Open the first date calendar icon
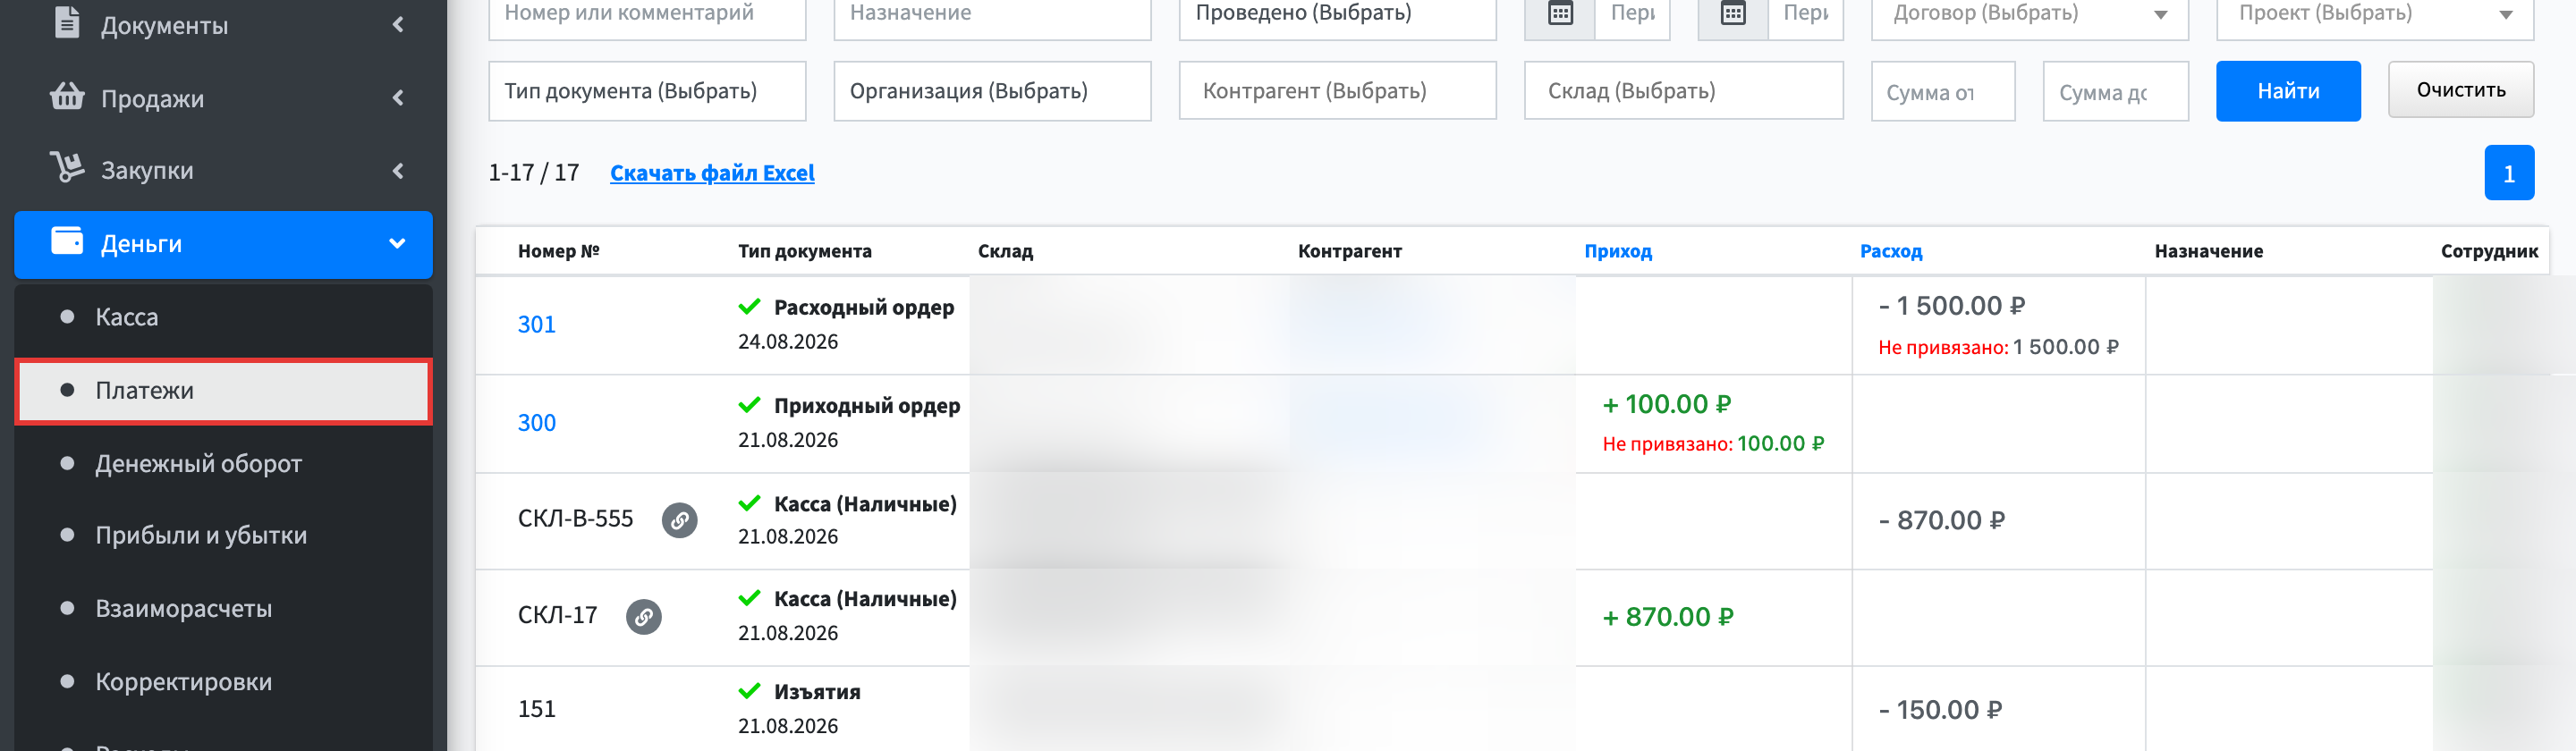Image resolution: width=2576 pixels, height=751 pixels. pos(1560,13)
